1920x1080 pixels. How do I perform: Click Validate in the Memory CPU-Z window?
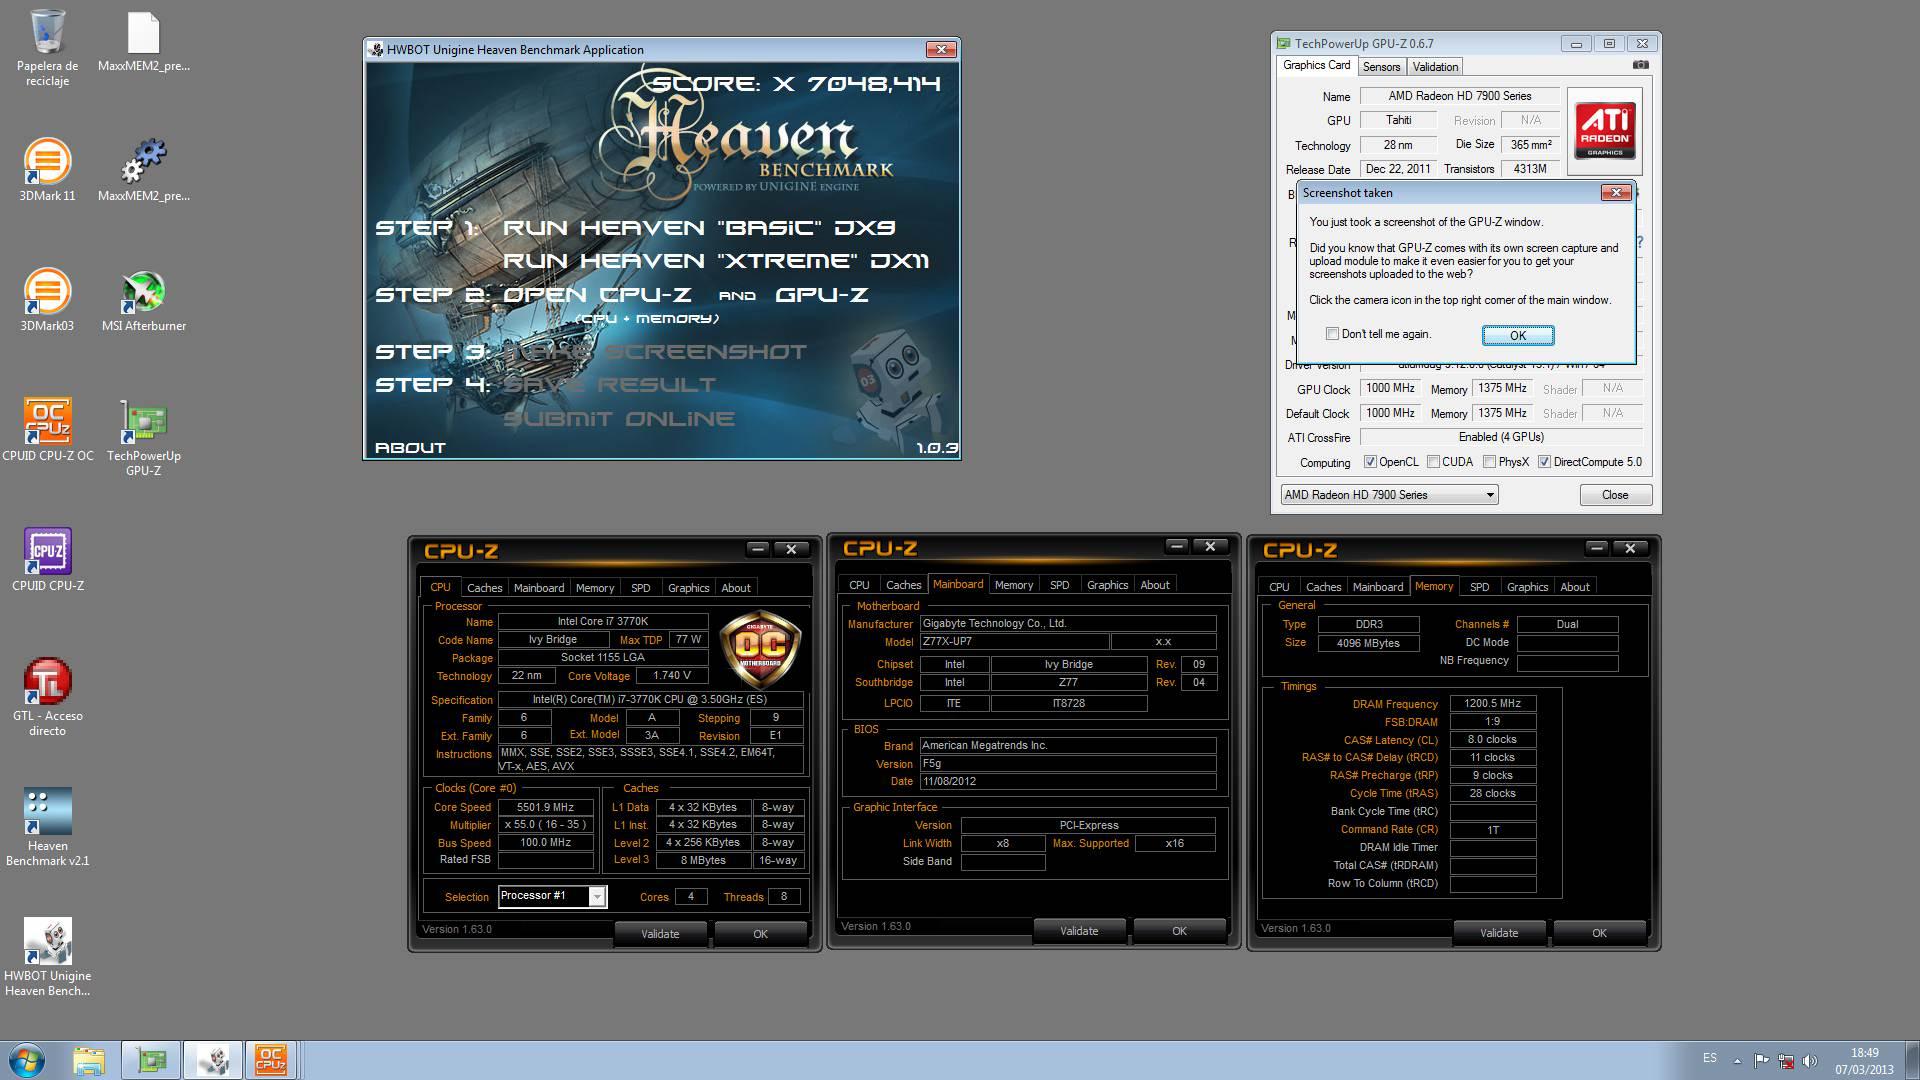coord(1498,933)
